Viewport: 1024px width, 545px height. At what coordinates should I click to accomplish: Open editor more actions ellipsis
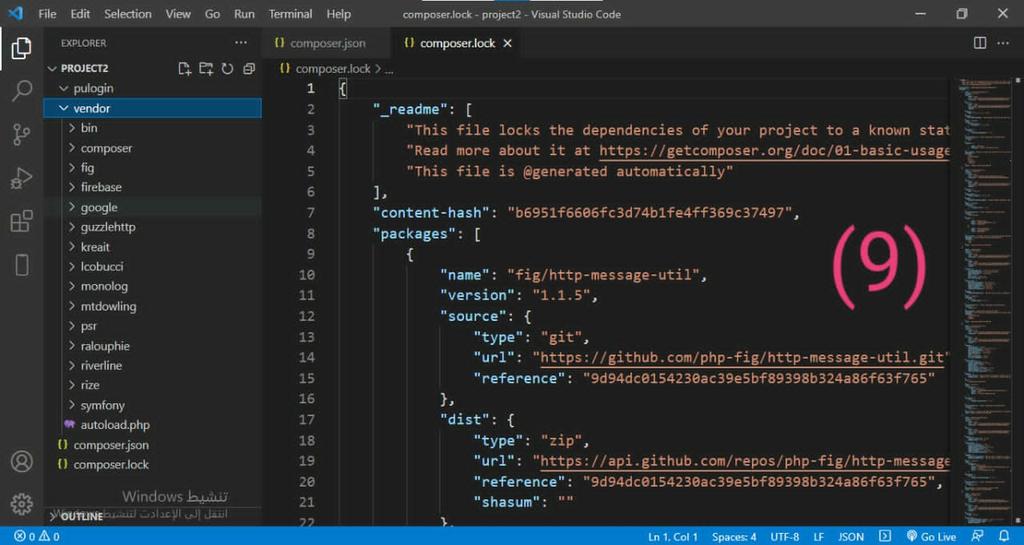click(1003, 43)
